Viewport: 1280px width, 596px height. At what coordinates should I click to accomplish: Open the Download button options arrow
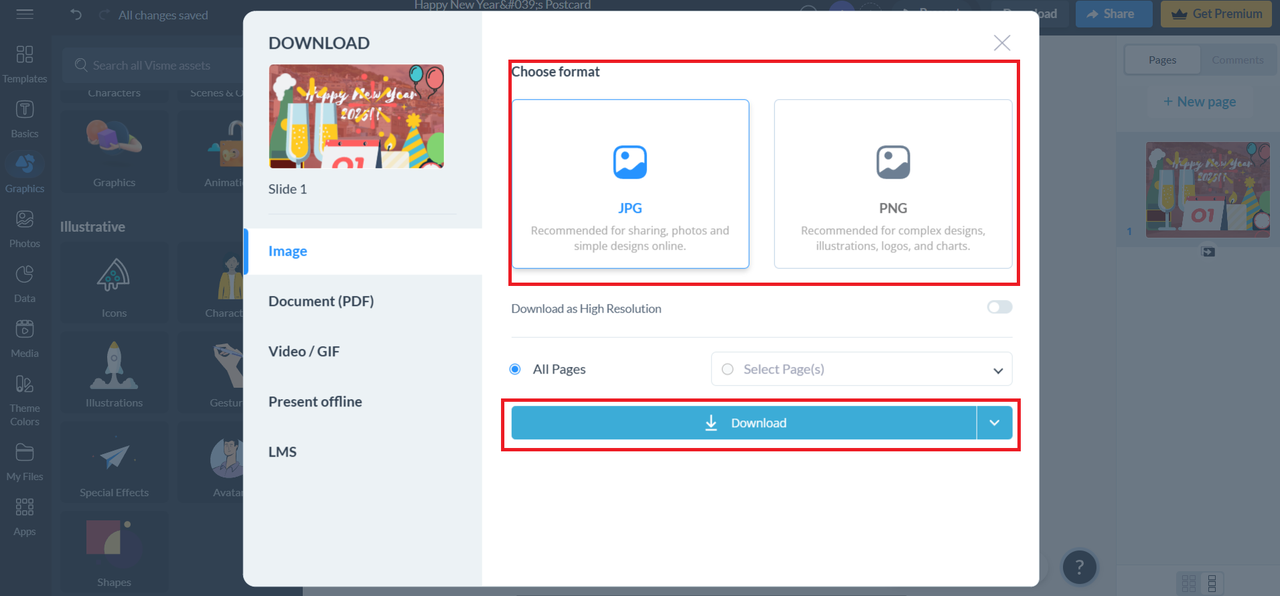[x=995, y=423]
